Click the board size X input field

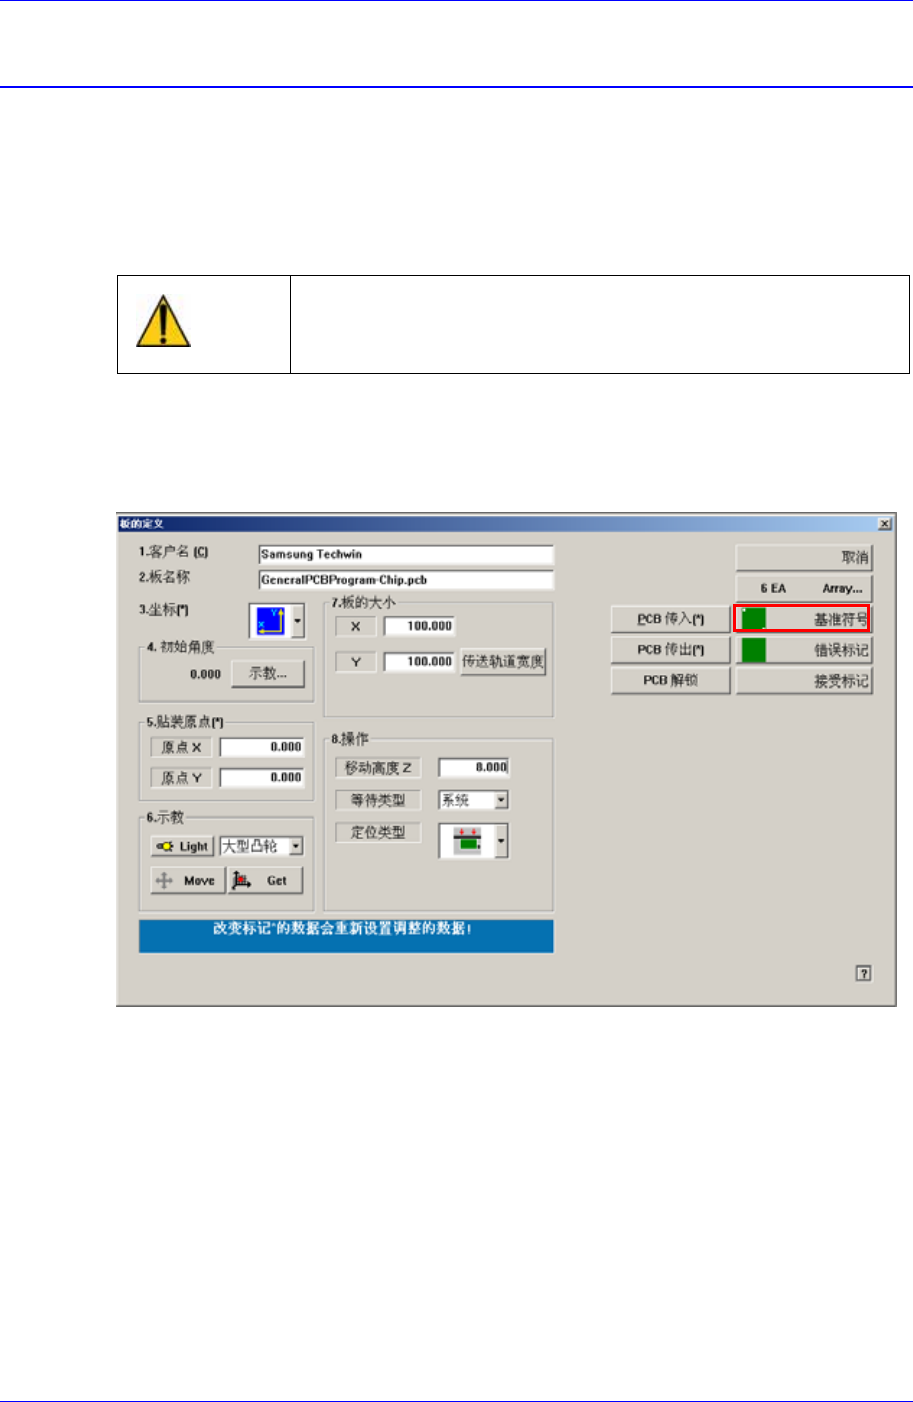(x=419, y=626)
